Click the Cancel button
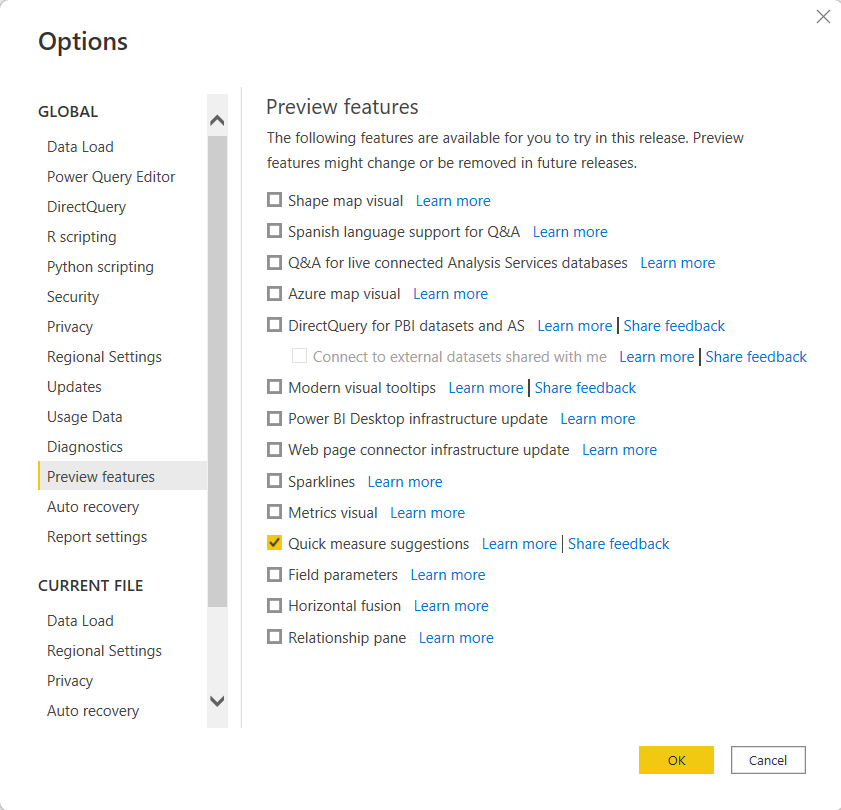Image resolution: width=841 pixels, height=810 pixels. click(x=768, y=760)
